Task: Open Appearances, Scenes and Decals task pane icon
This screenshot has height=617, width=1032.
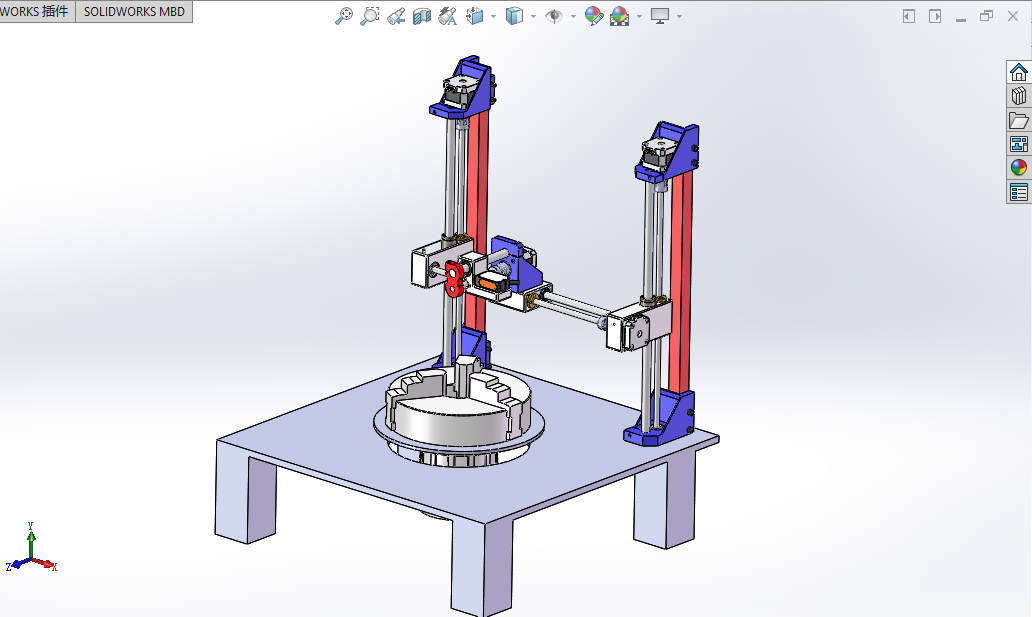Action: [x=1019, y=167]
